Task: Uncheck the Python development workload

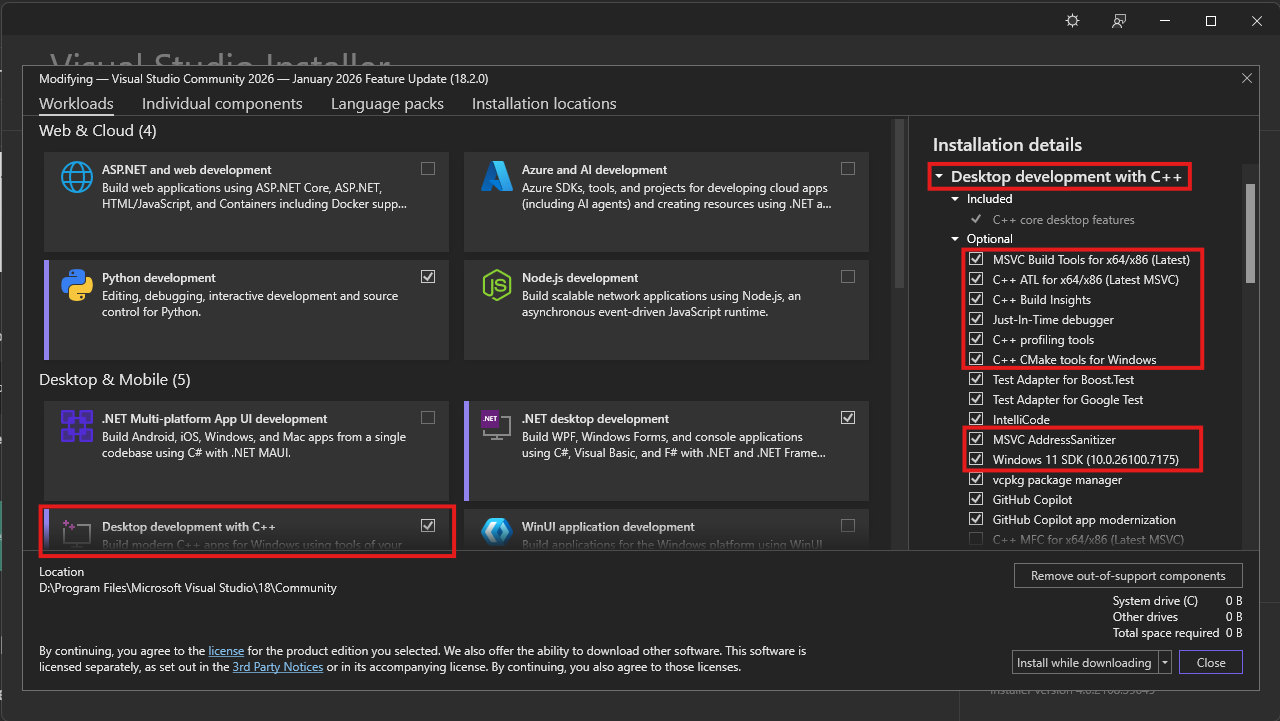Action: (428, 277)
